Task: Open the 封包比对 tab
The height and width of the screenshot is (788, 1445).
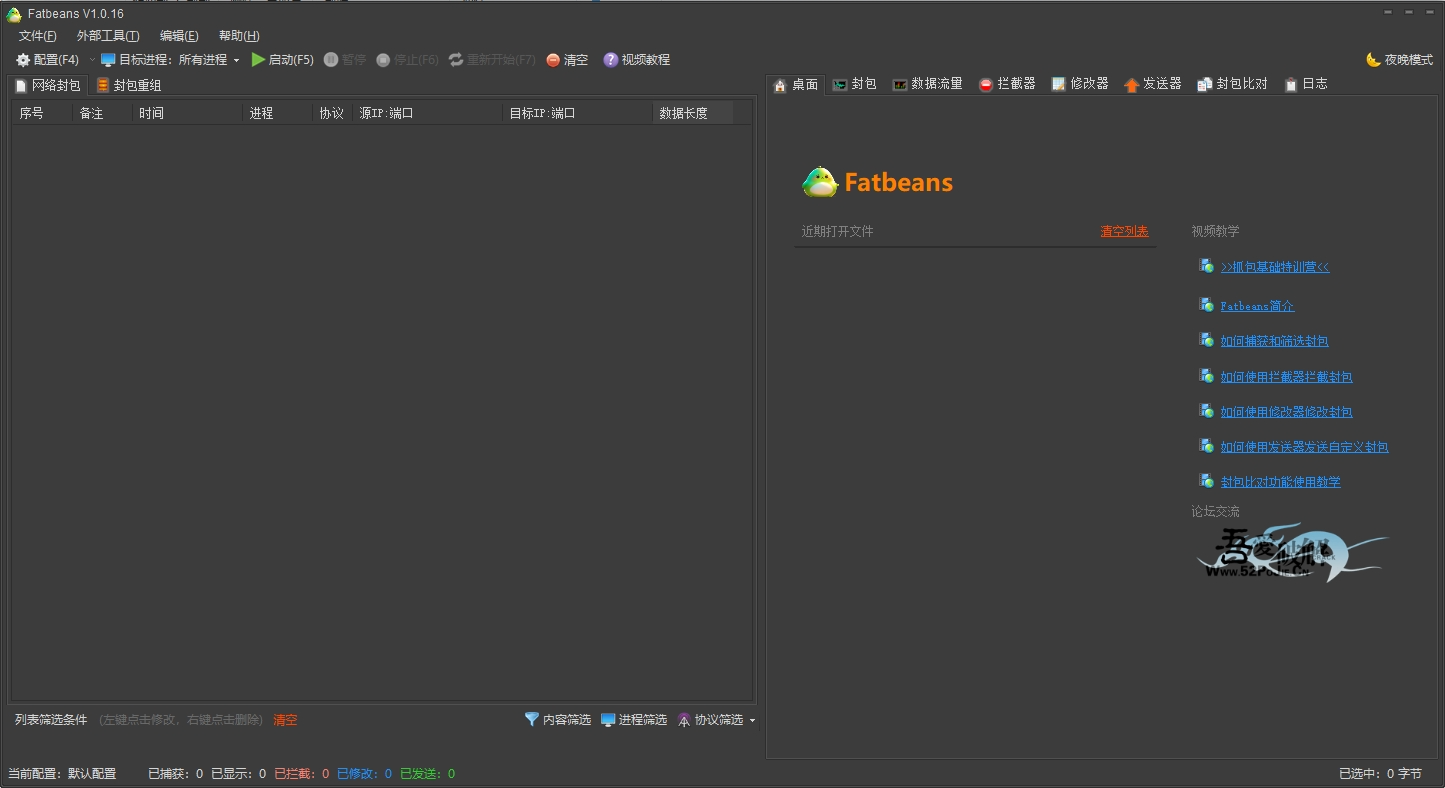Action: (x=1233, y=84)
